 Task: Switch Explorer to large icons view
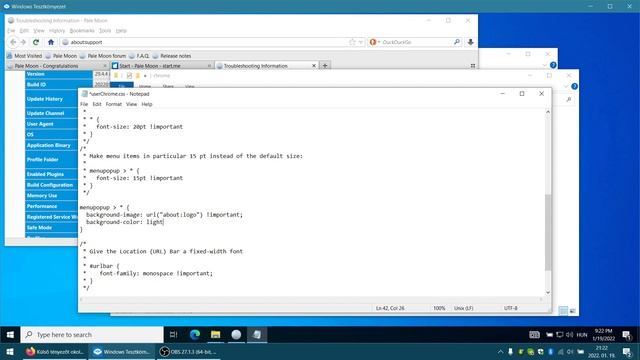pyautogui.click(x=572, y=311)
